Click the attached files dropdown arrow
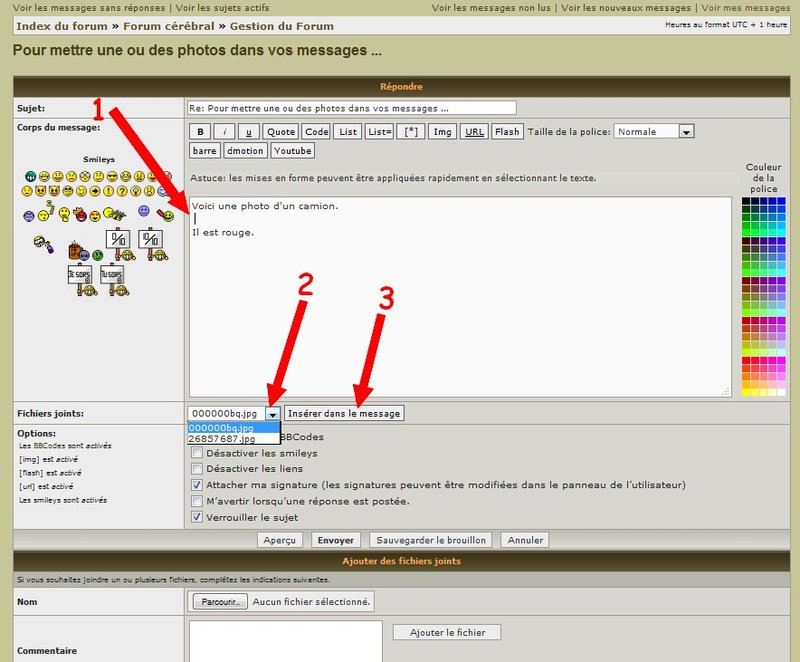Viewport: 800px width, 662px height. (273, 413)
